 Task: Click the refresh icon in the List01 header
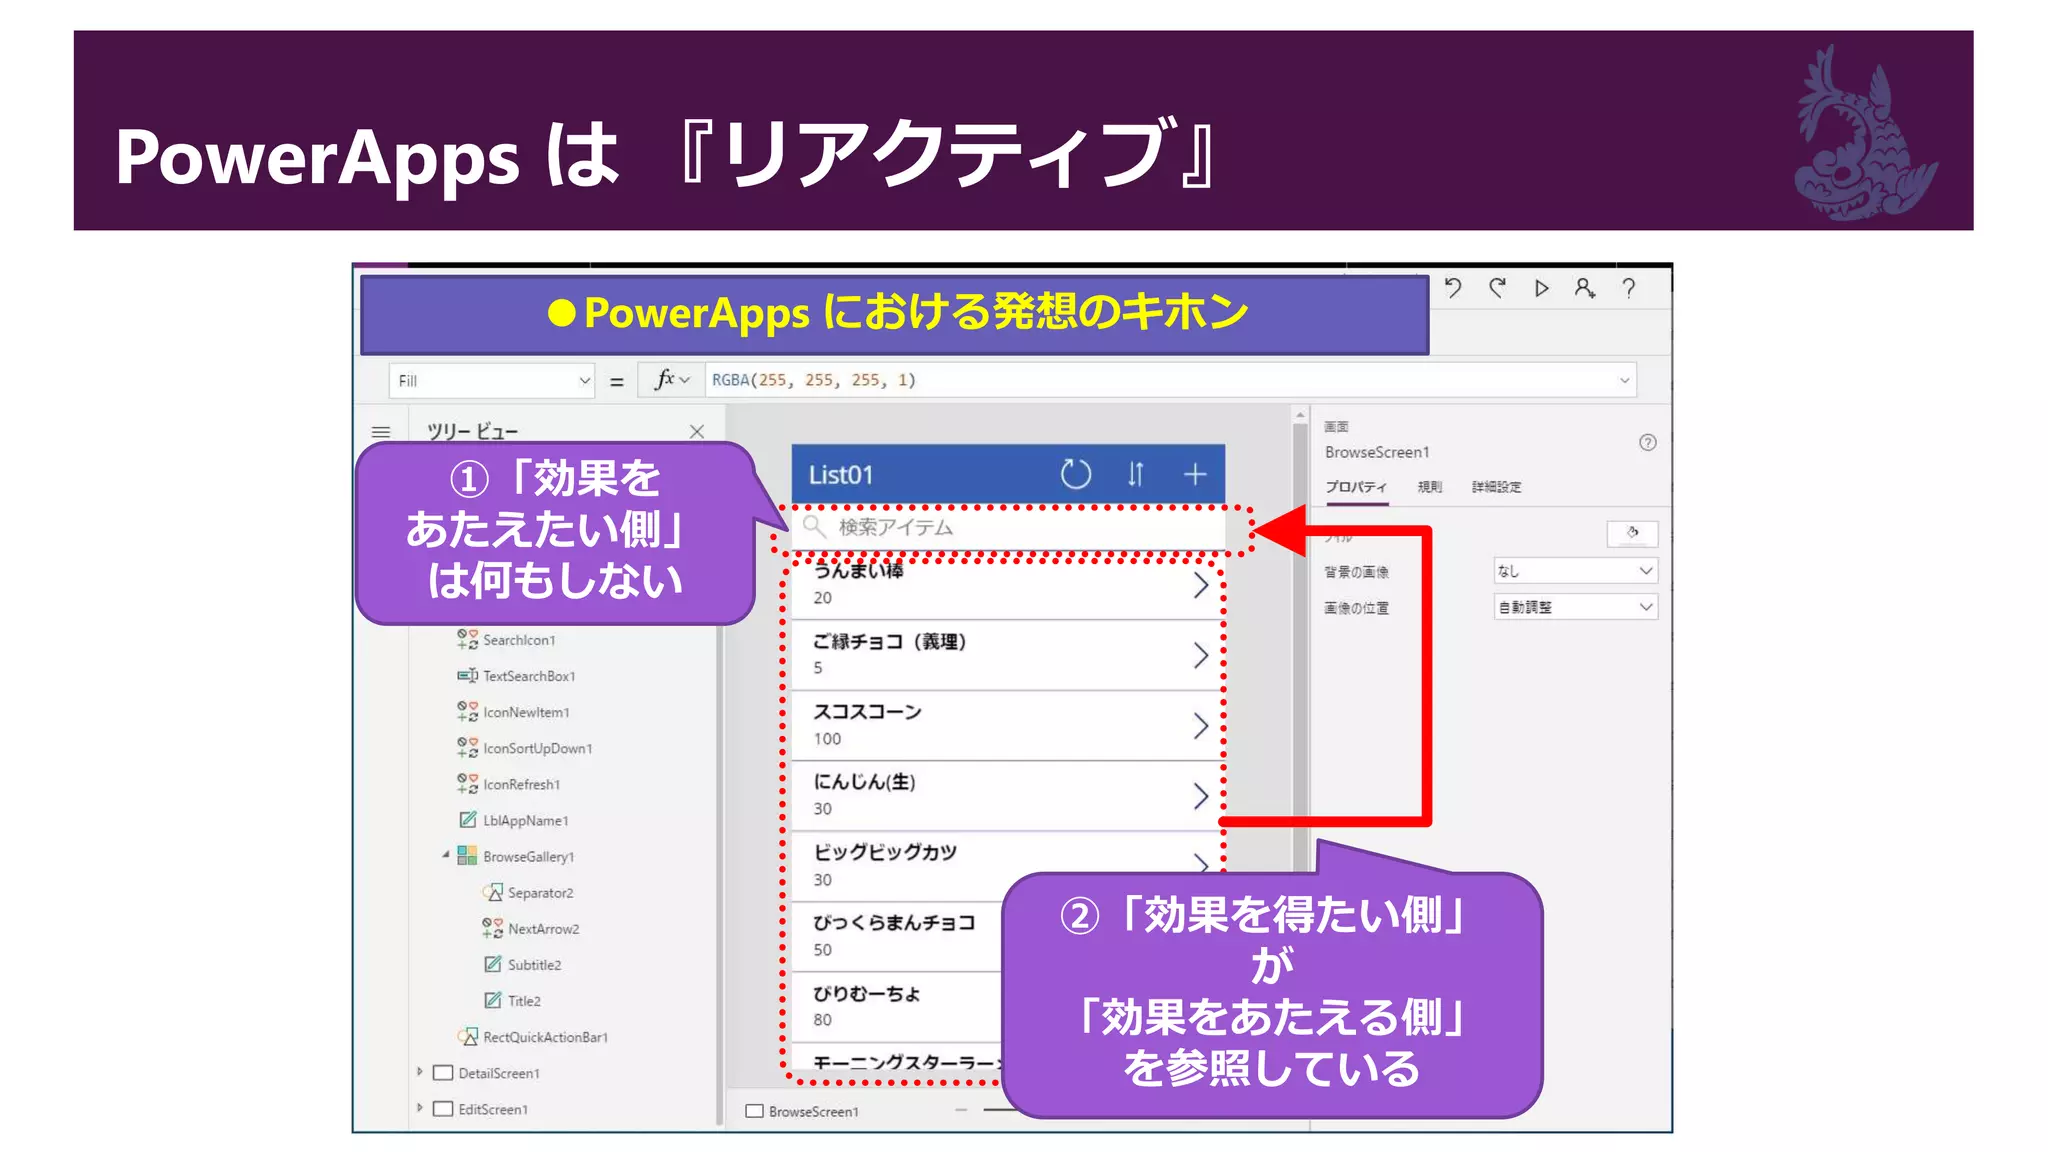[1076, 474]
